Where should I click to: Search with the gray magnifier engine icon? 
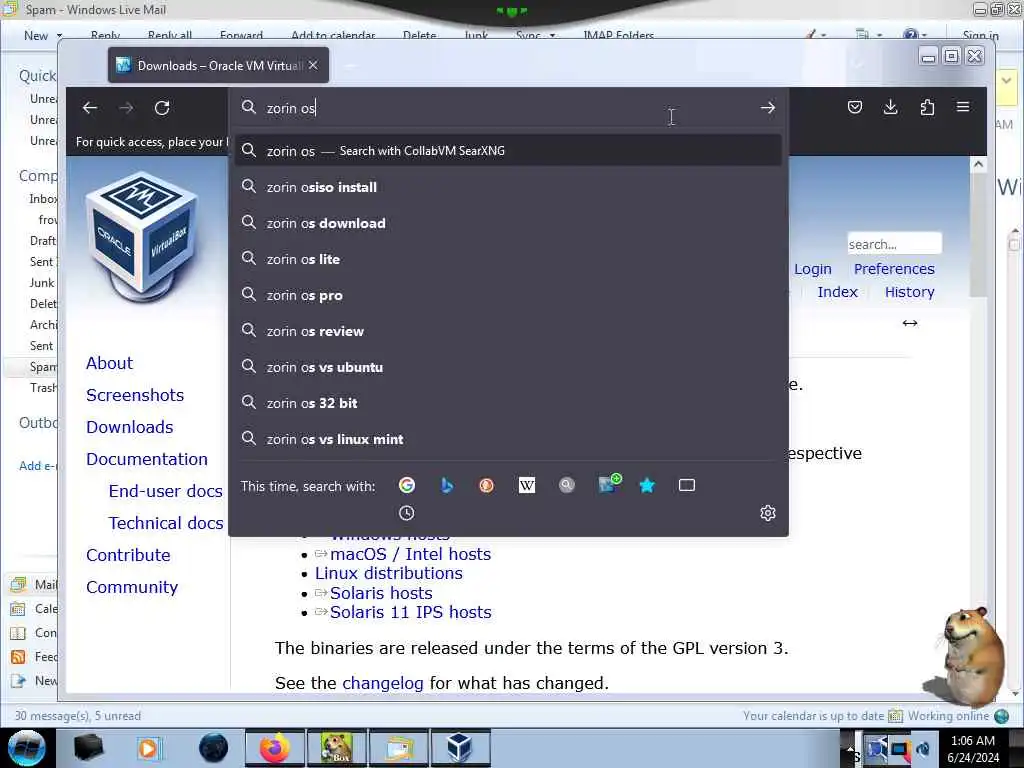point(567,485)
